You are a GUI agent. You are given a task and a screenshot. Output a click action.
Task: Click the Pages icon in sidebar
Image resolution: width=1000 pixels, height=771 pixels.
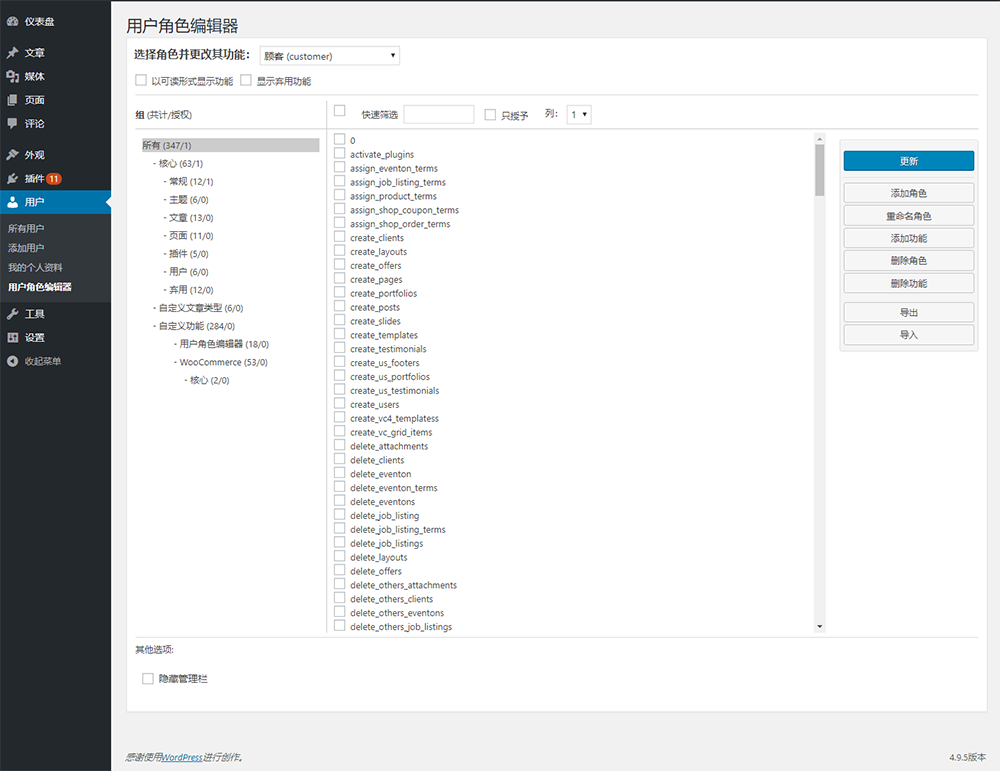click(12, 100)
